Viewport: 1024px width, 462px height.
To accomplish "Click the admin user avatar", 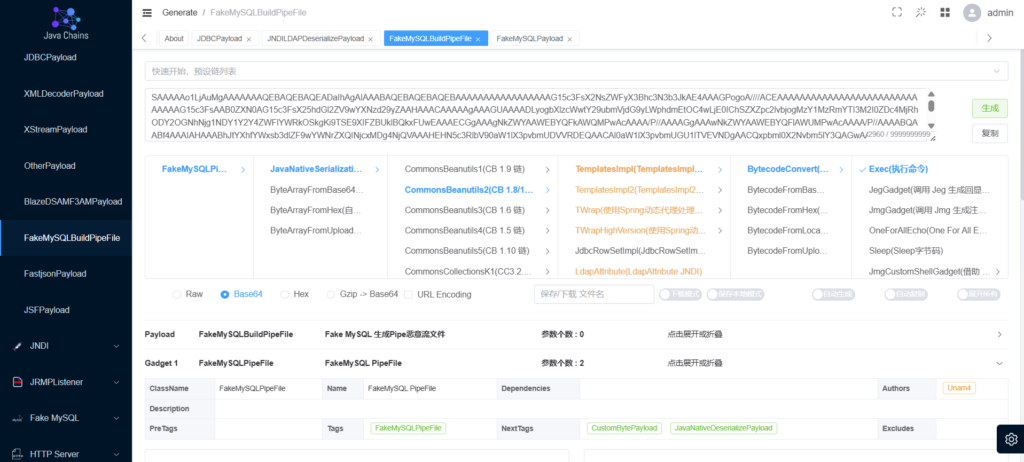I will point(971,13).
